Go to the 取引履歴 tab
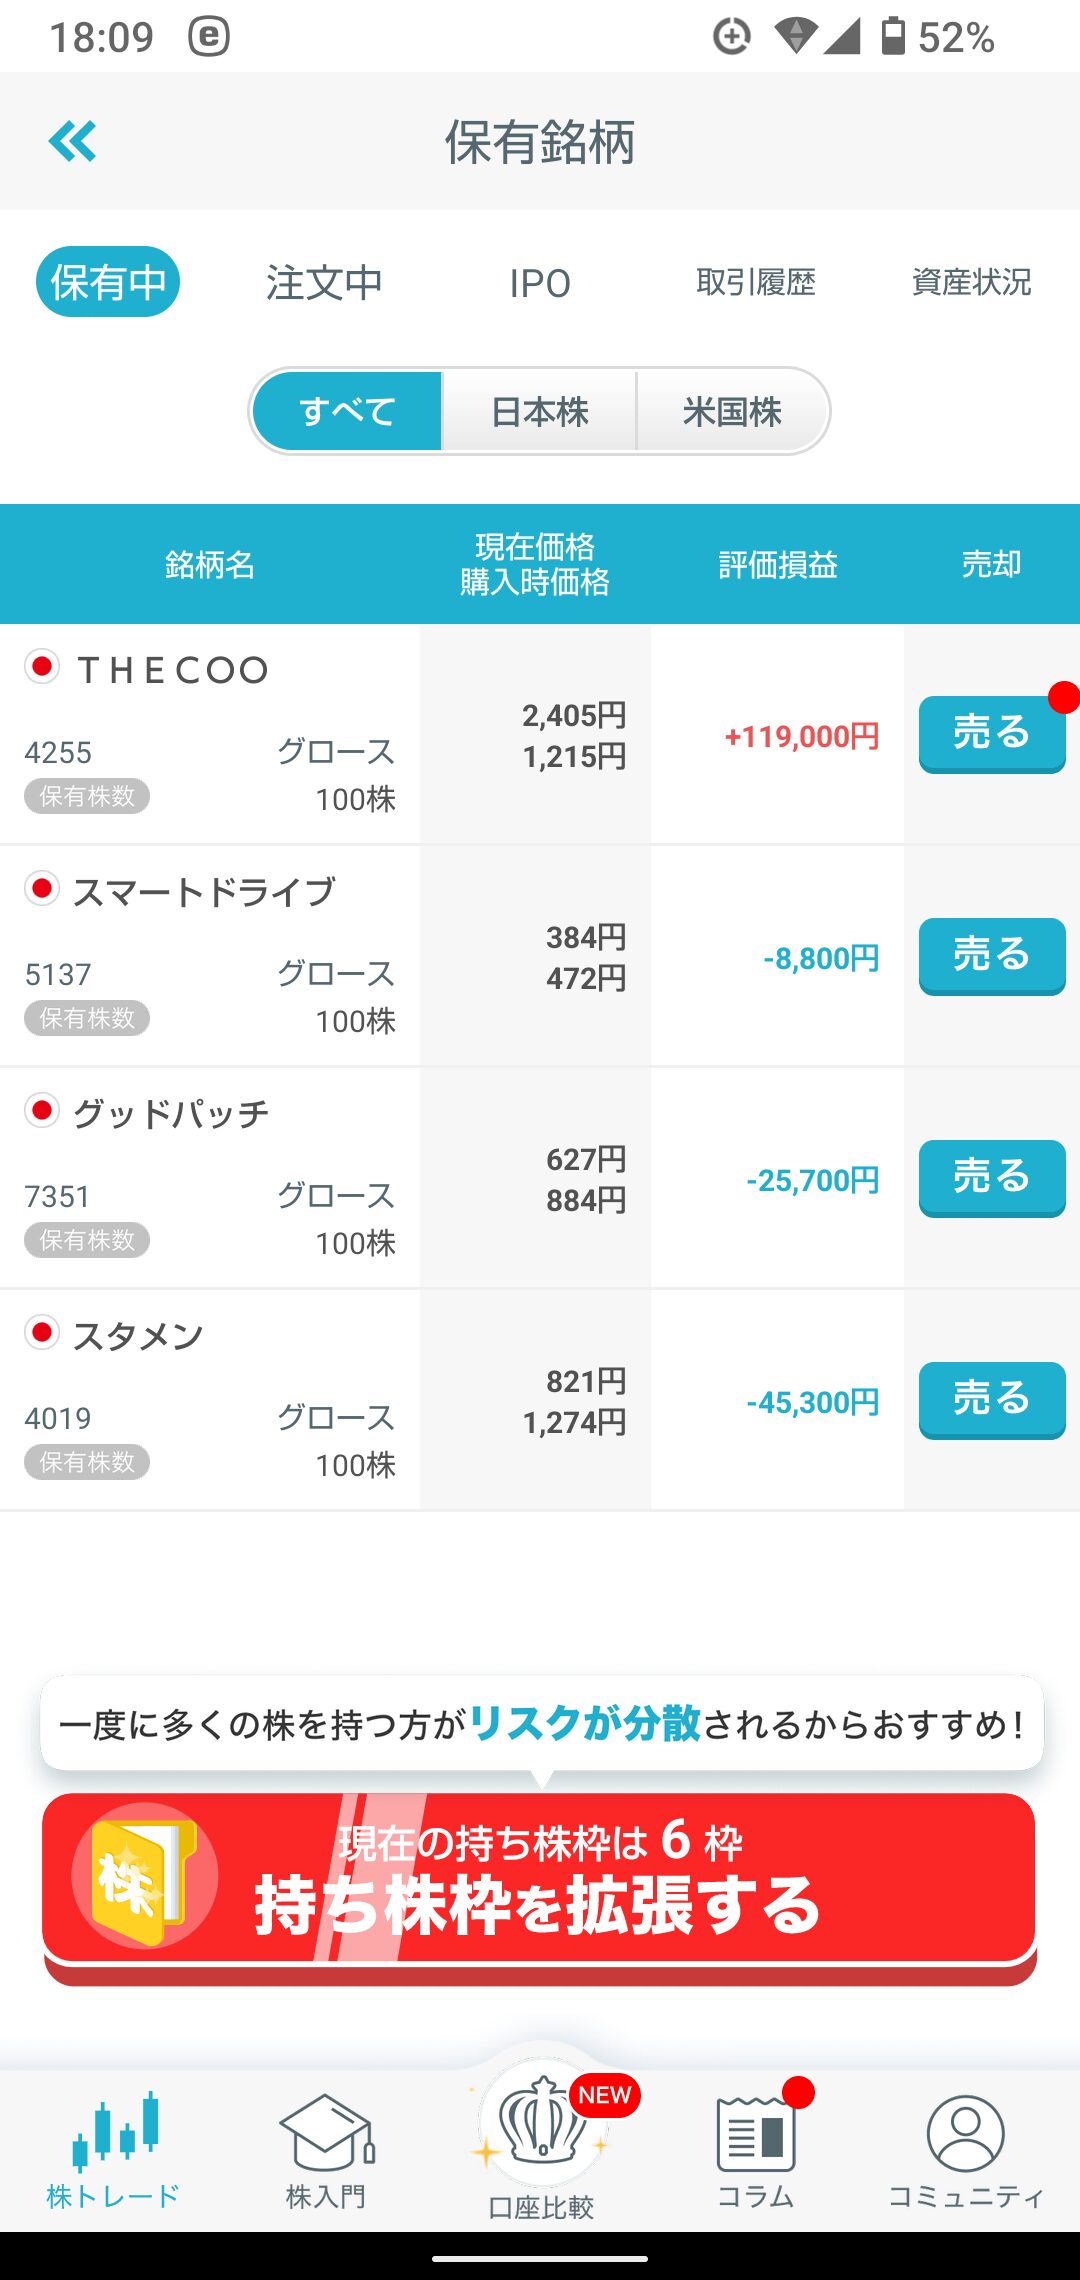Image resolution: width=1080 pixels, height=2280 pixels. [x=756, y=283]
